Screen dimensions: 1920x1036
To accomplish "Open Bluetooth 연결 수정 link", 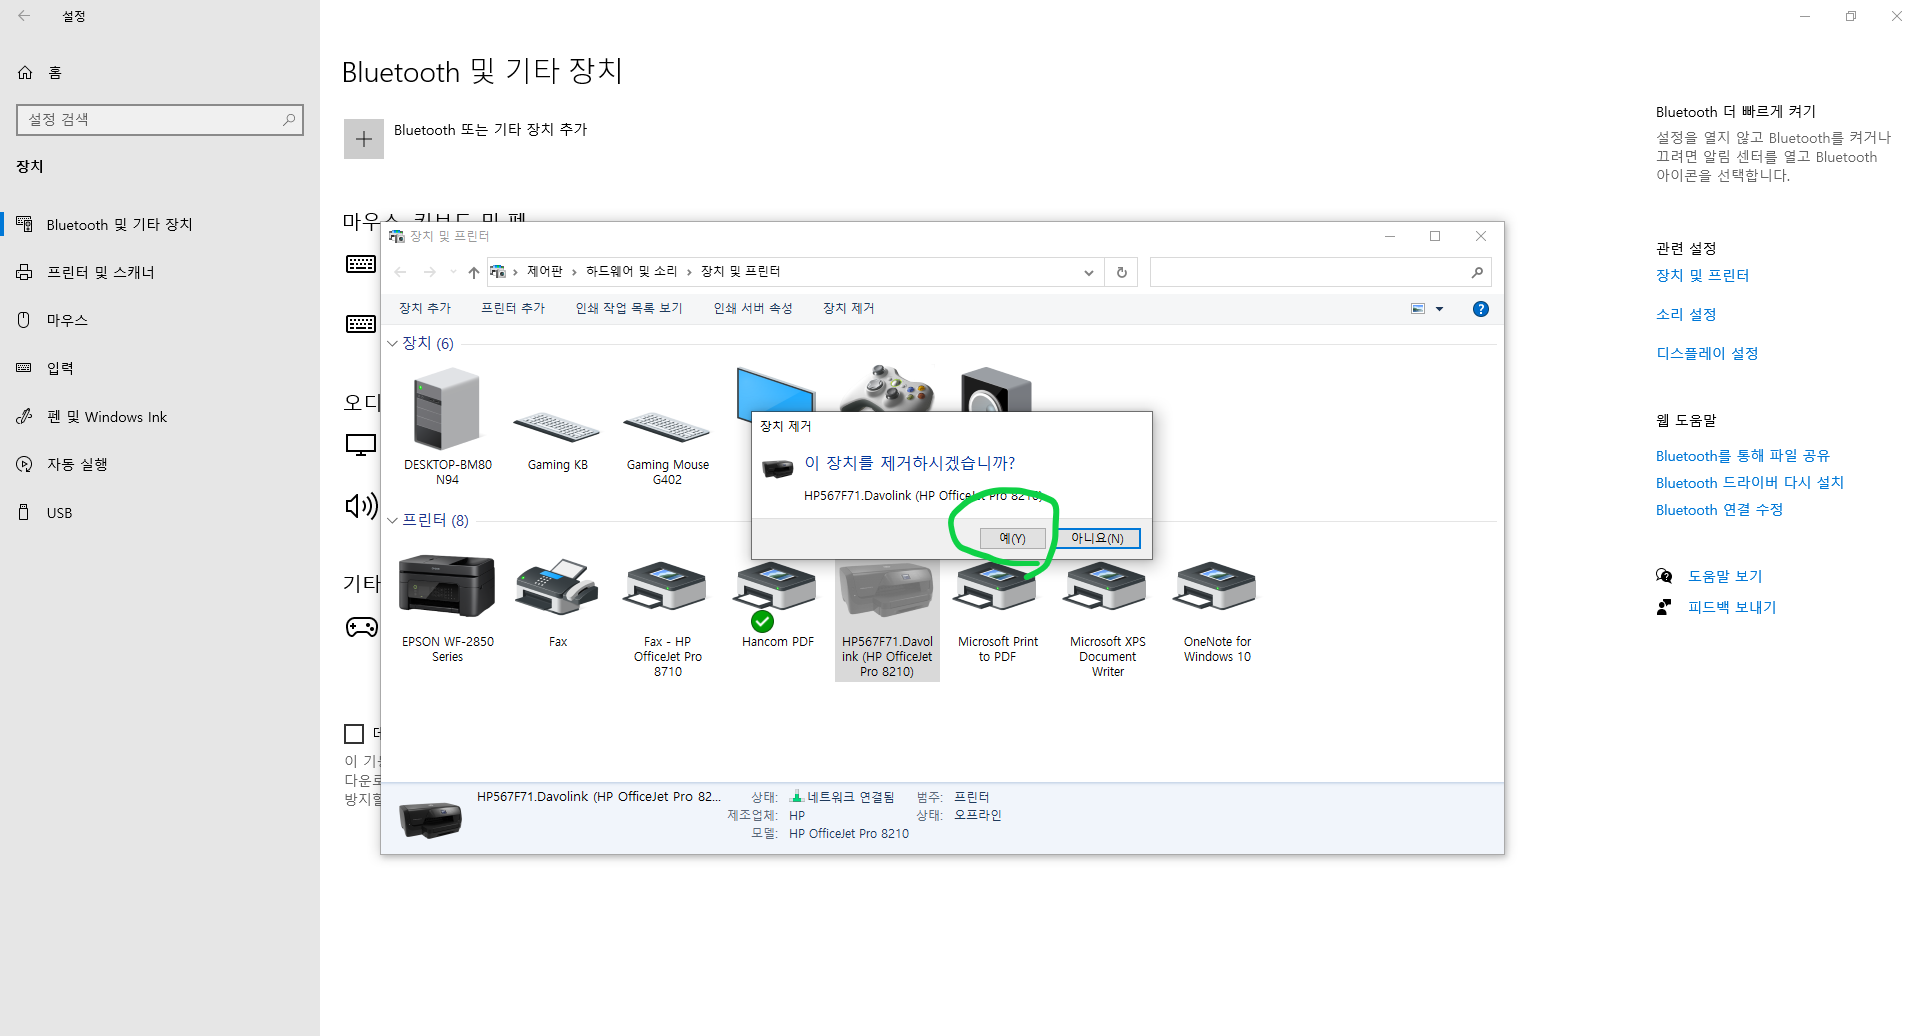I will point(1720,509).
